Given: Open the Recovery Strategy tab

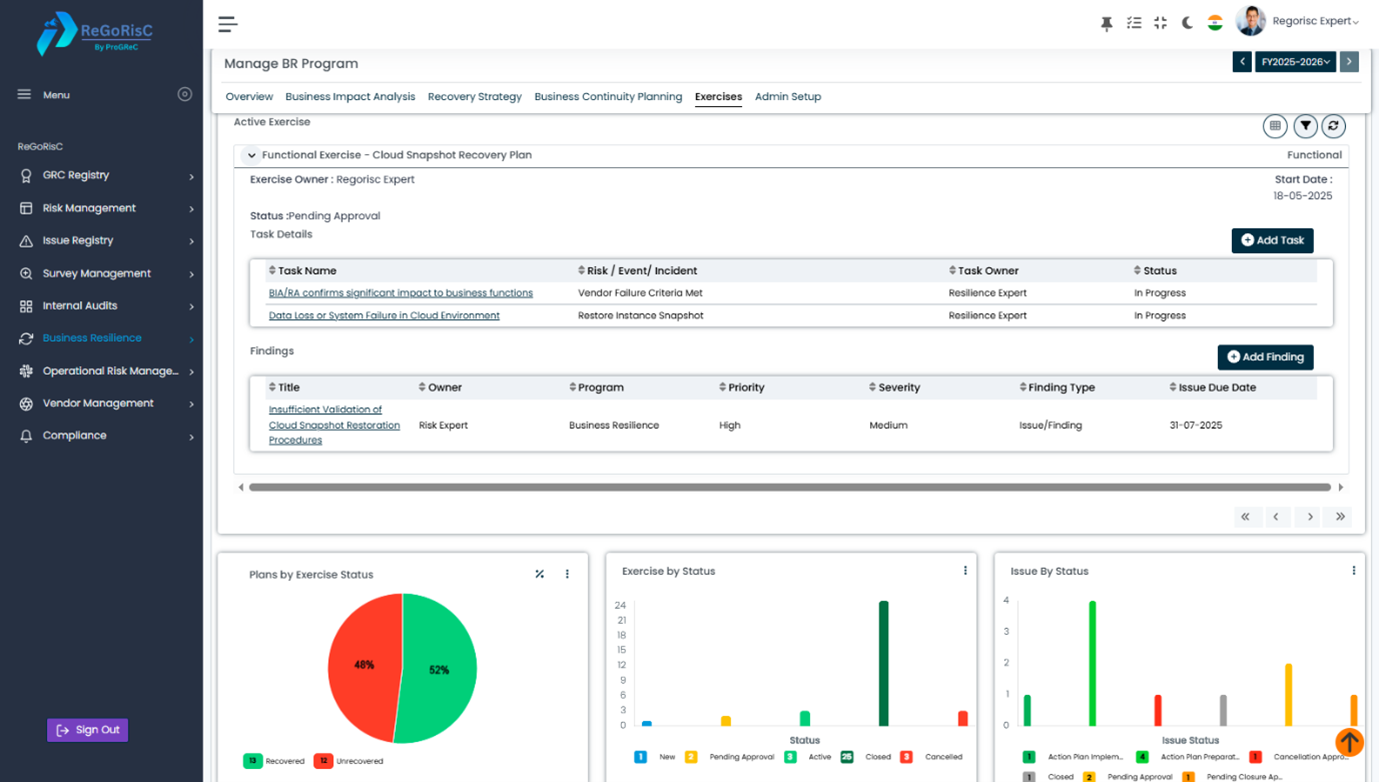Looking at the screenshot, I should 474,97.
